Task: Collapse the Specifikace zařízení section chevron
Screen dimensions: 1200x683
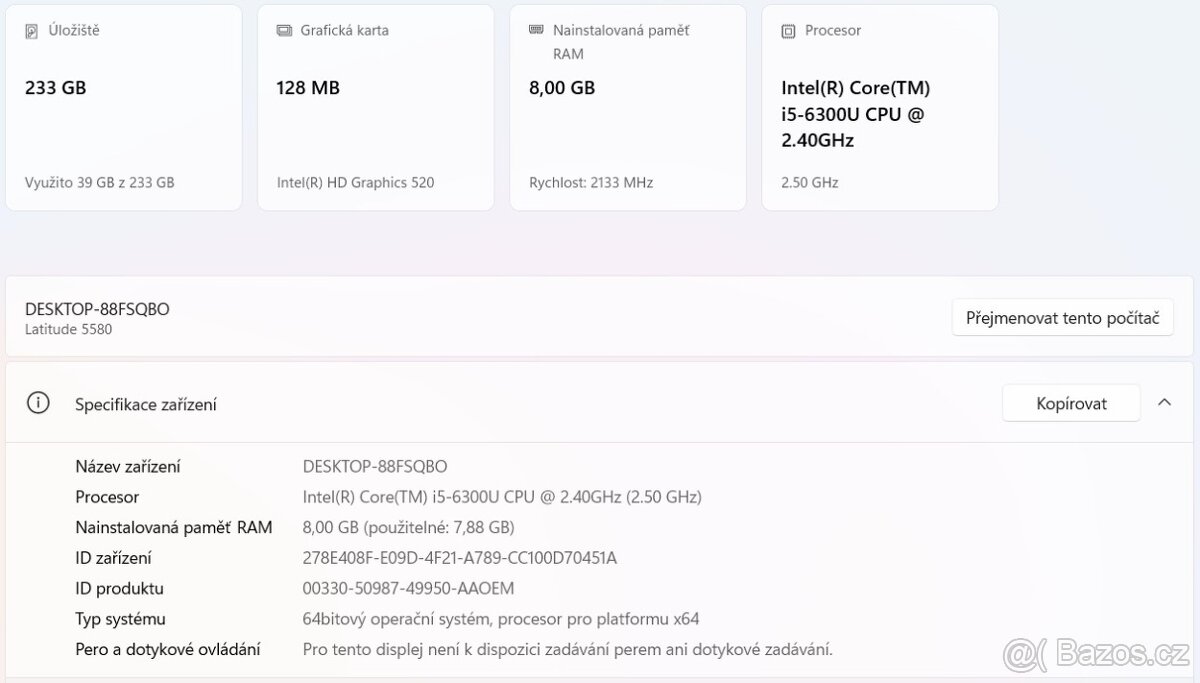Action: click(x=1164, y=402)
